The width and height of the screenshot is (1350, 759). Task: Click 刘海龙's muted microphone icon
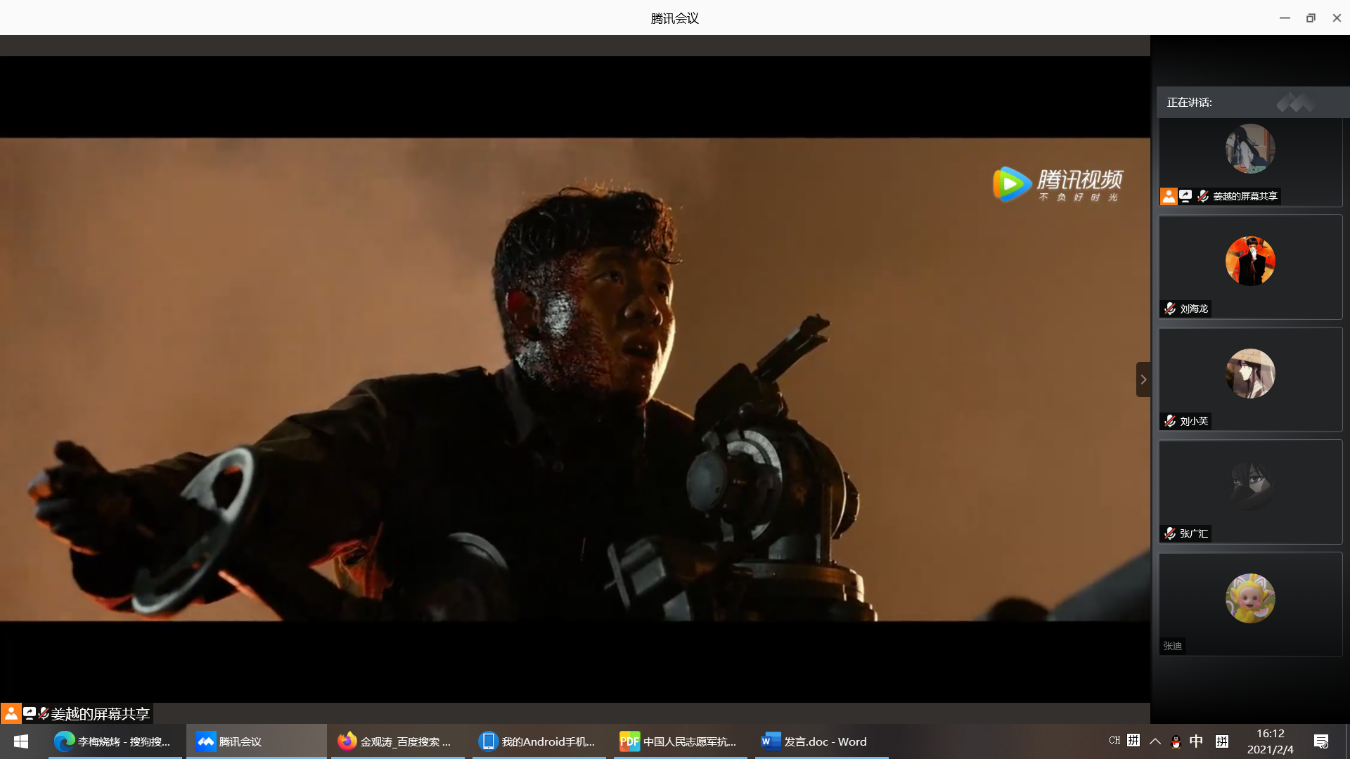(x=1169, y=309)
